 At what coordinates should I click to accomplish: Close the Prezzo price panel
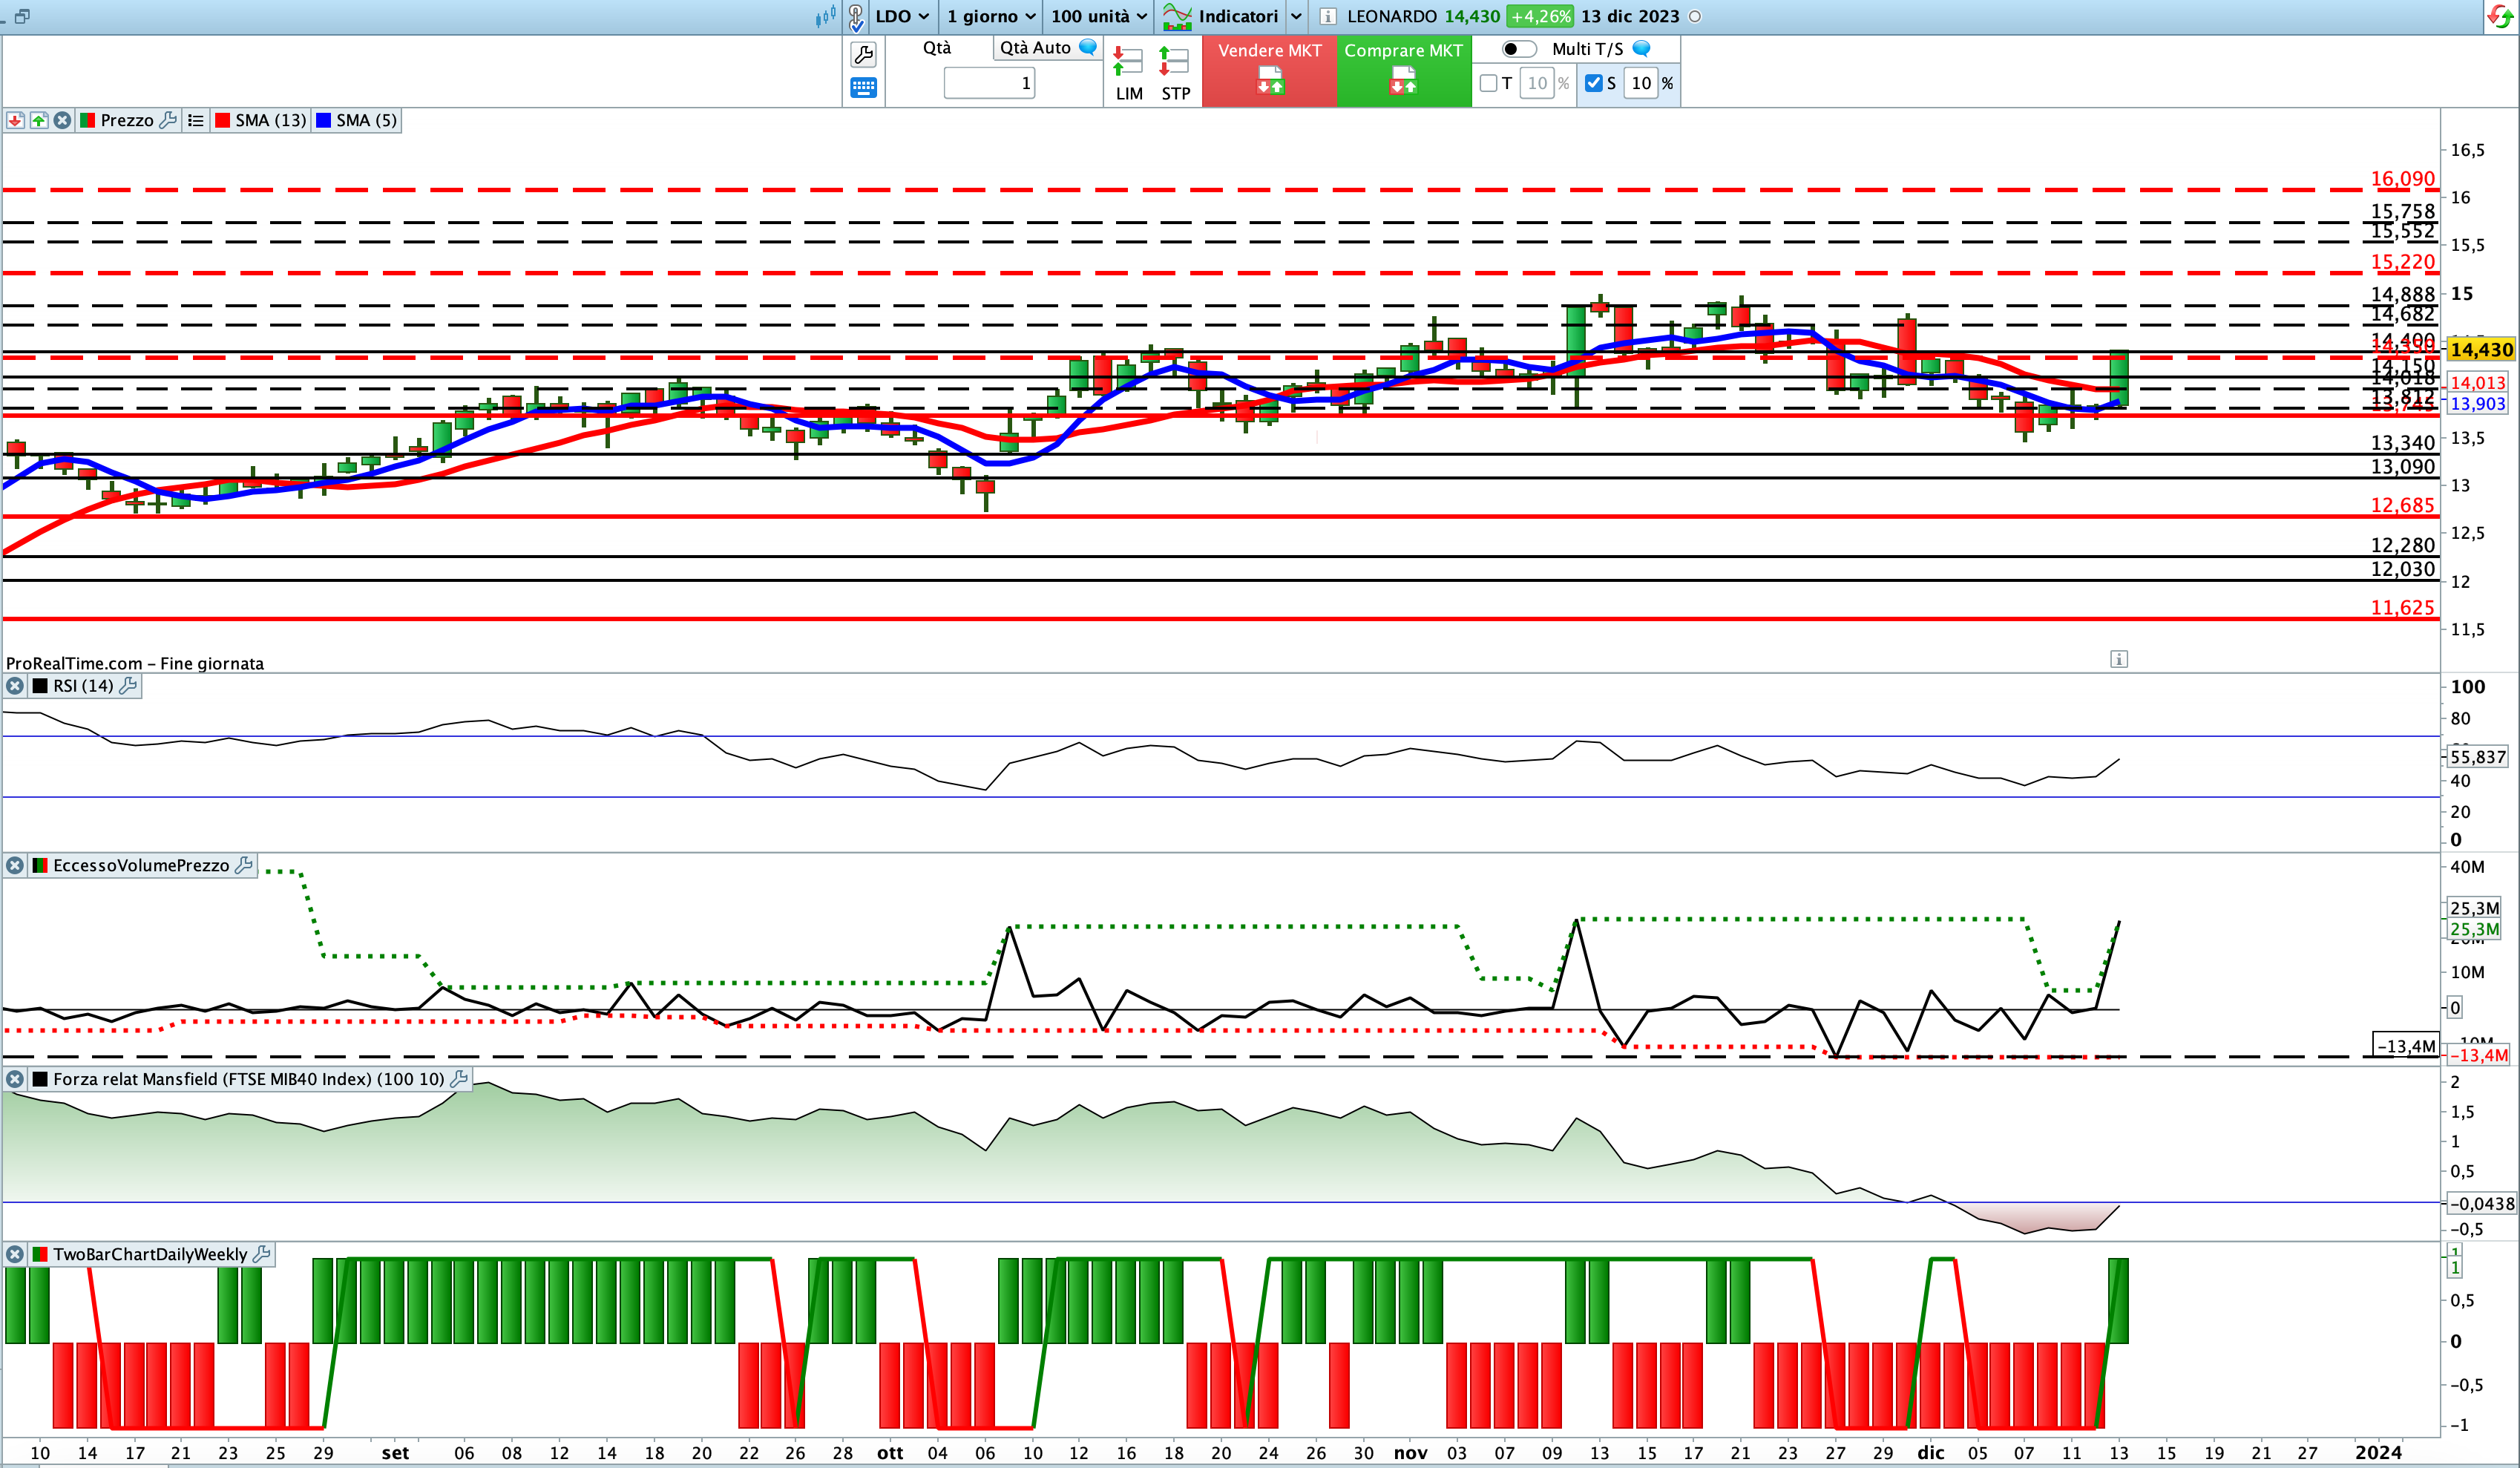[x=62, y=120]
